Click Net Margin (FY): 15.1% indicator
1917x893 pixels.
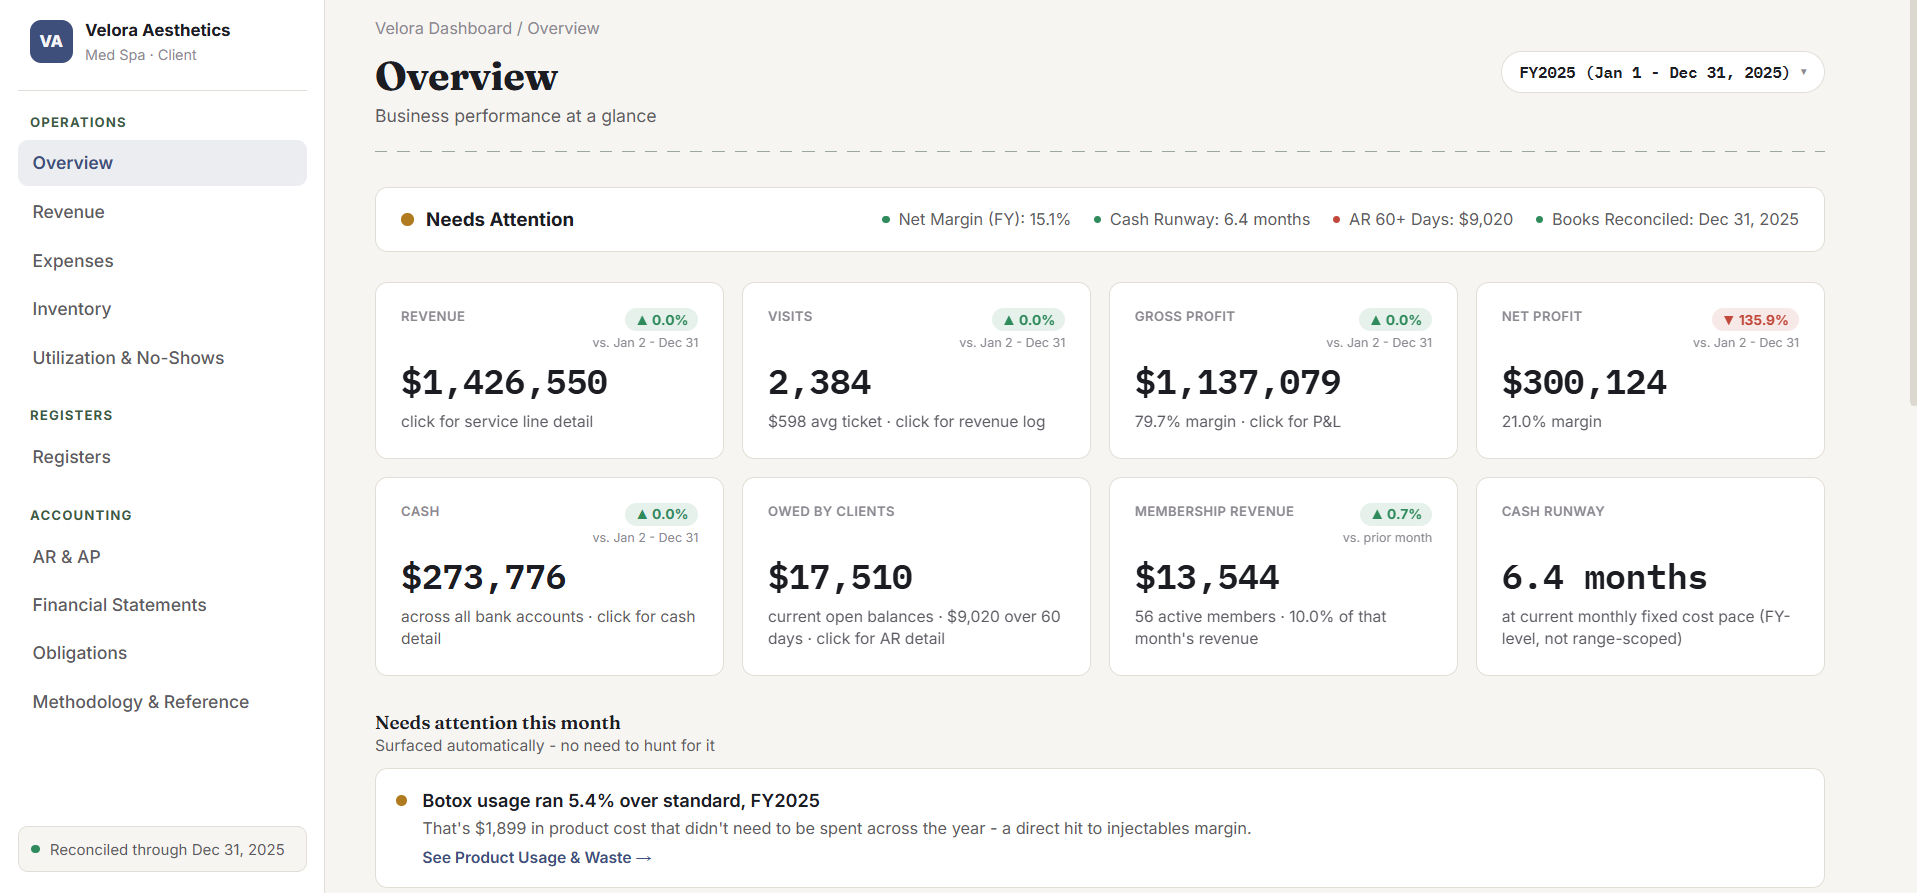pos(976,220)
